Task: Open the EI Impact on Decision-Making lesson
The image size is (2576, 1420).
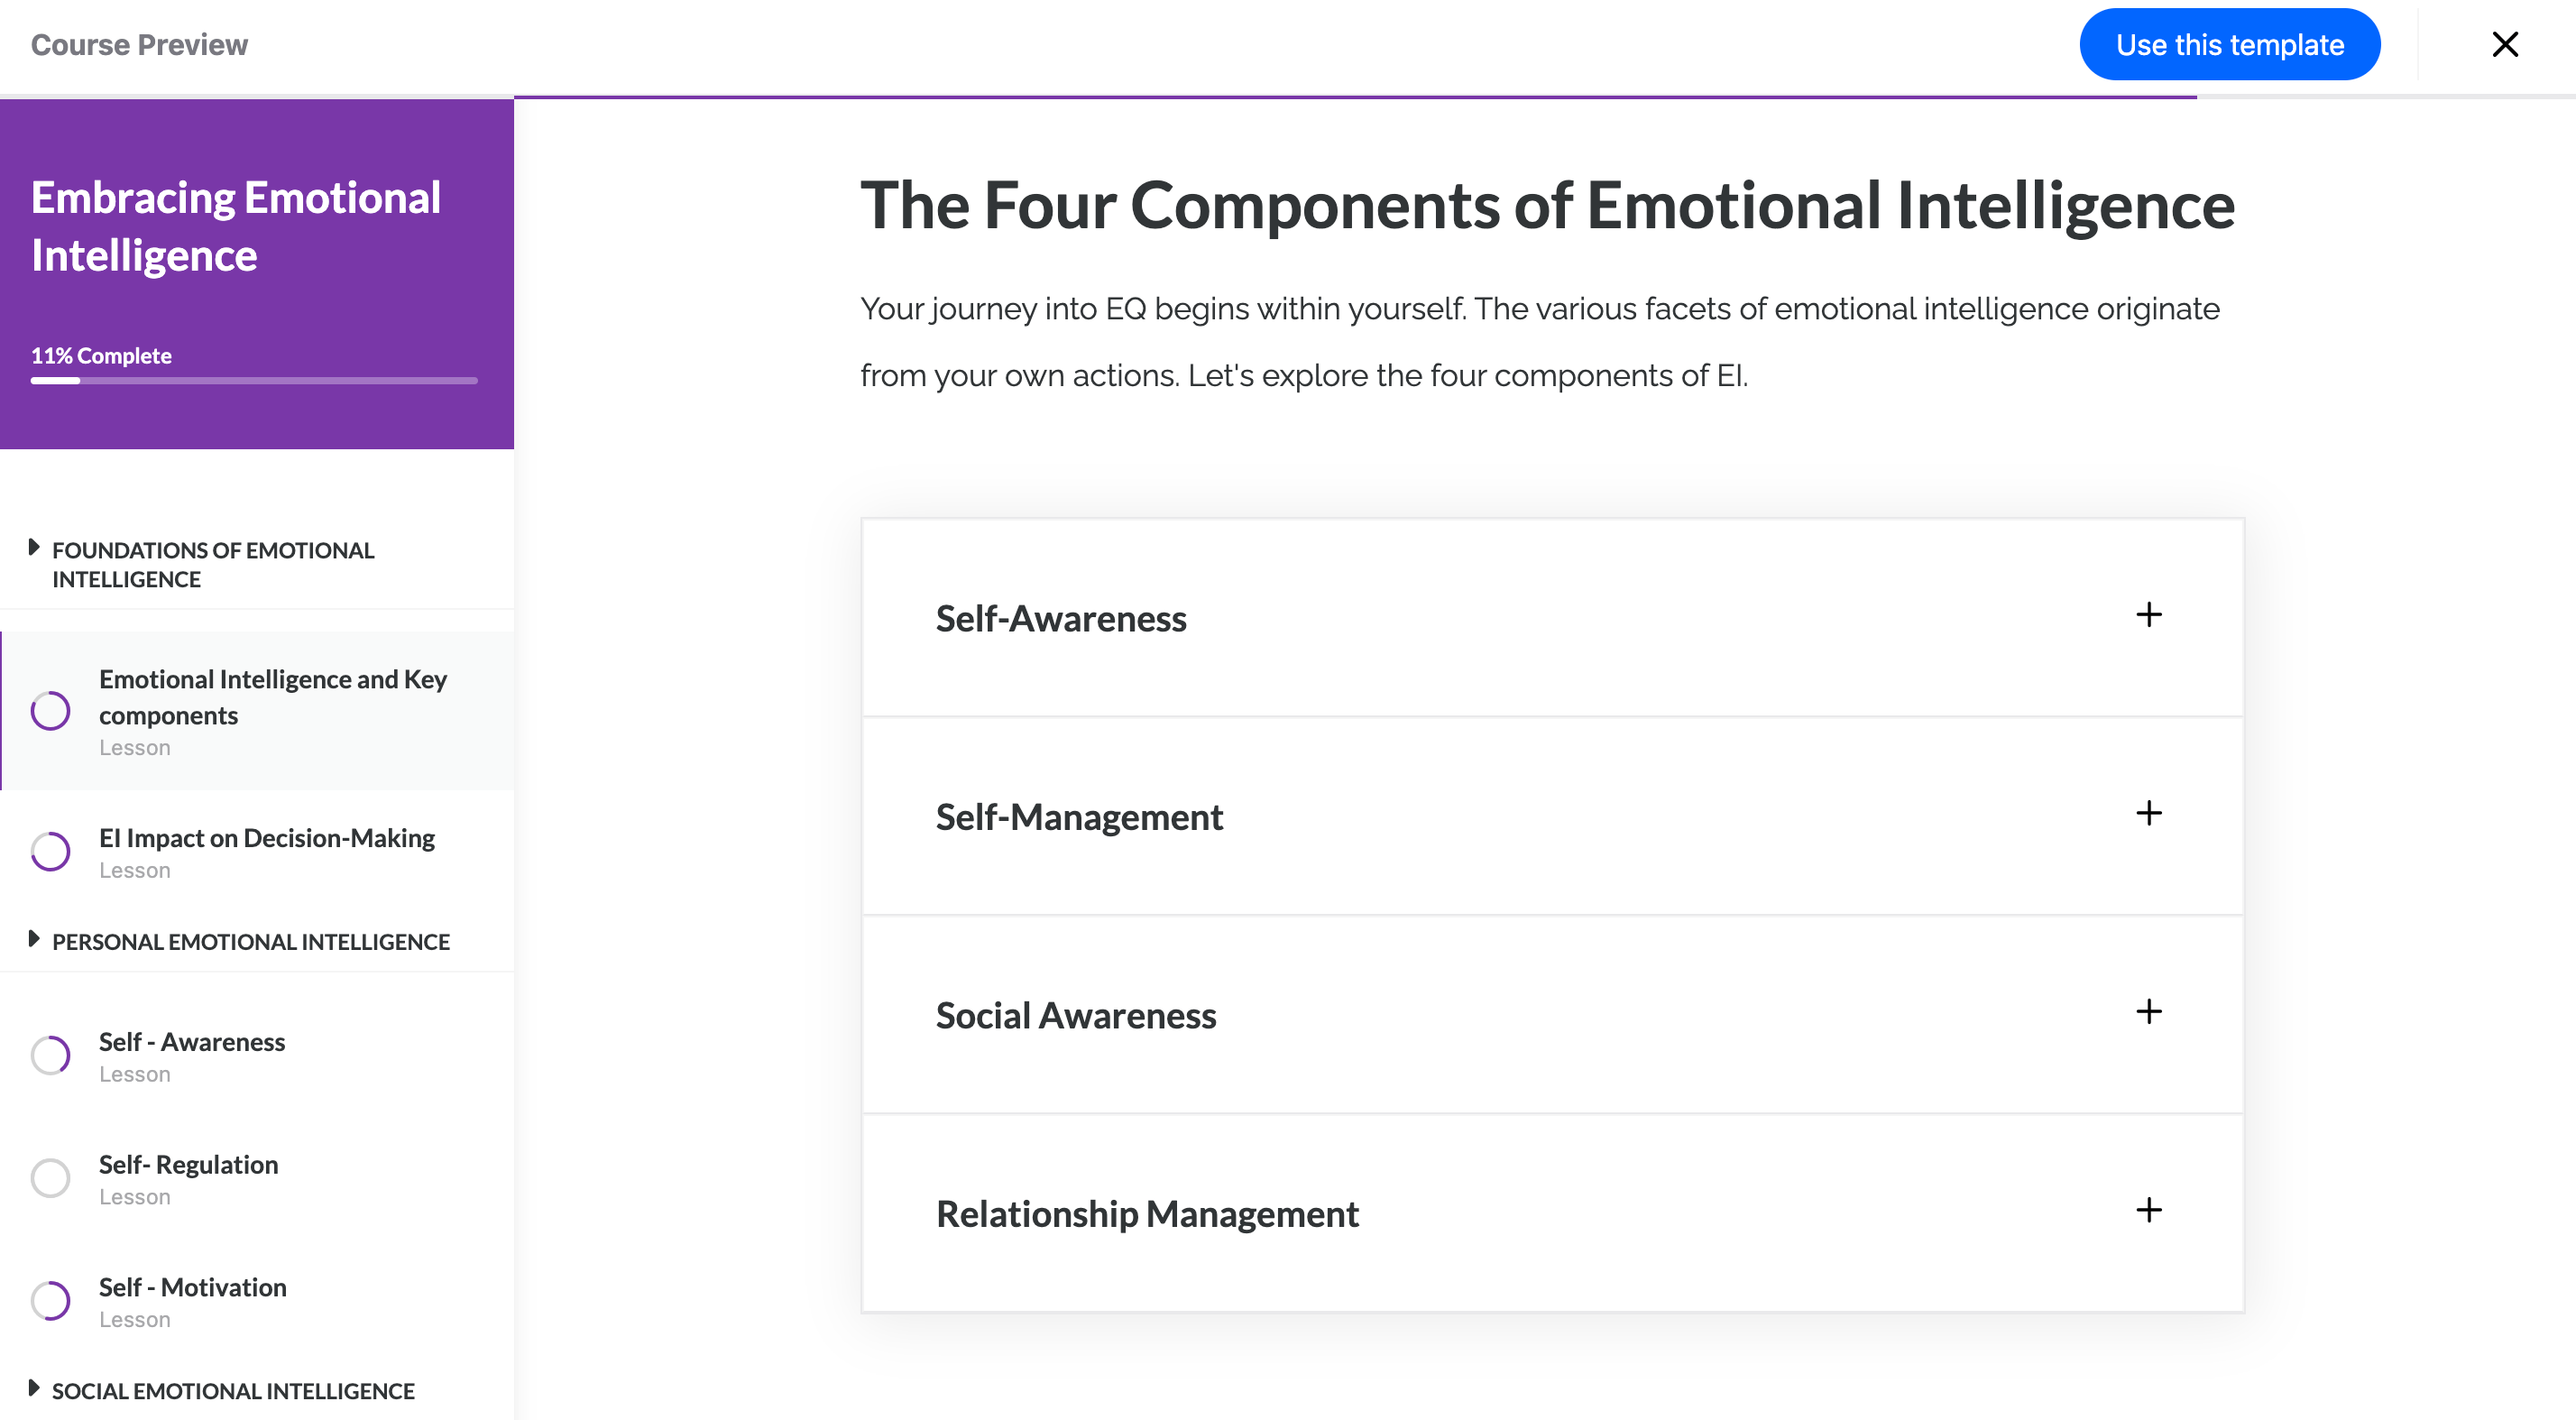Action: [266, 838]
